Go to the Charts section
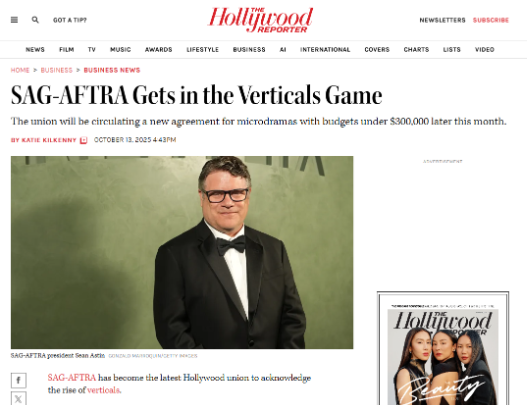527x405 pixels. (416, 50)
